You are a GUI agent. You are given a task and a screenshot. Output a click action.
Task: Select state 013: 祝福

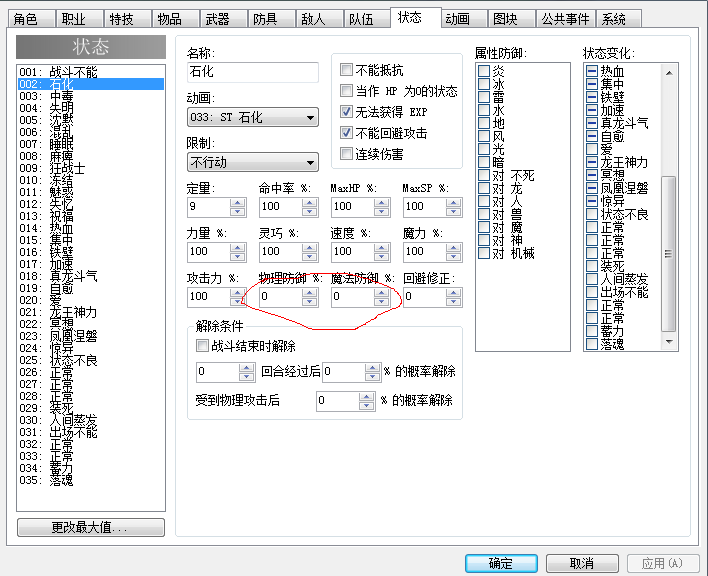(91, 216)
